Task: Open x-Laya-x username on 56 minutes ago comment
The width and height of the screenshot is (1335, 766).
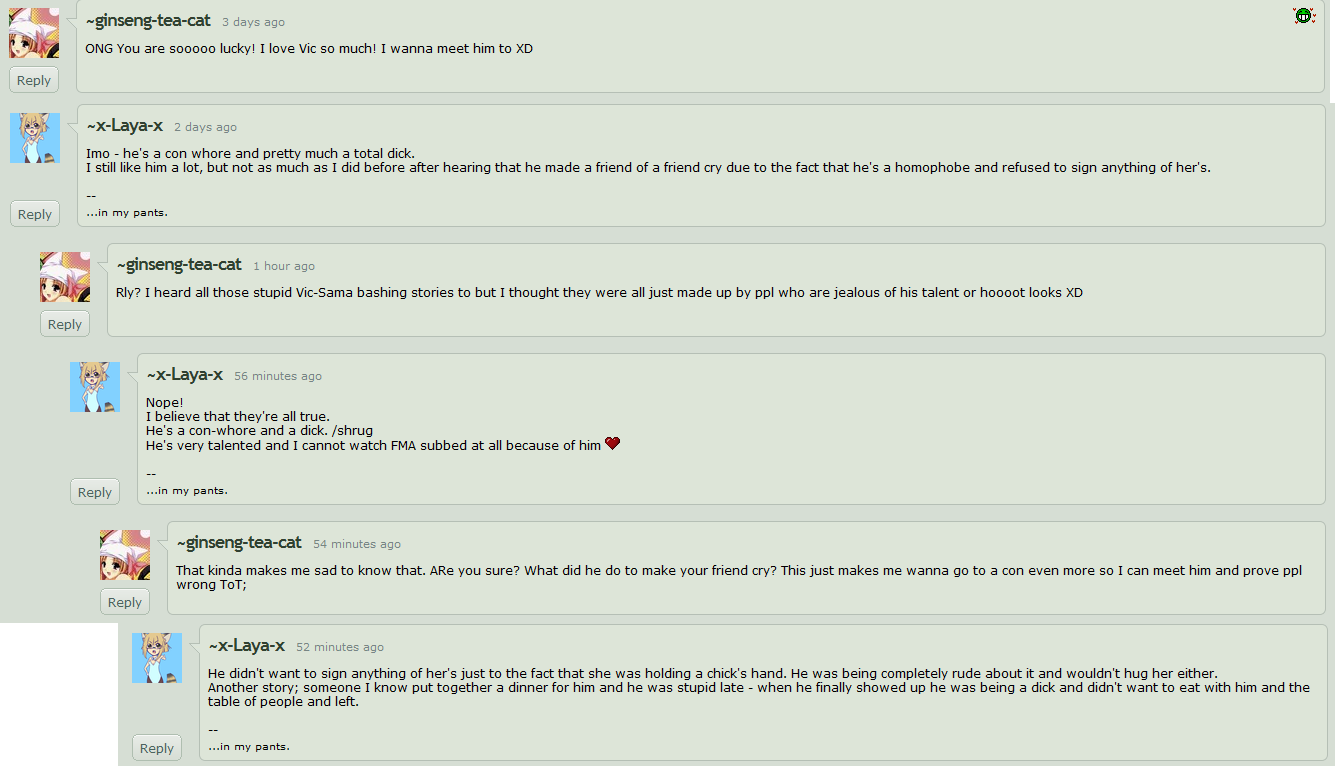Action: [x=185, y=374]
